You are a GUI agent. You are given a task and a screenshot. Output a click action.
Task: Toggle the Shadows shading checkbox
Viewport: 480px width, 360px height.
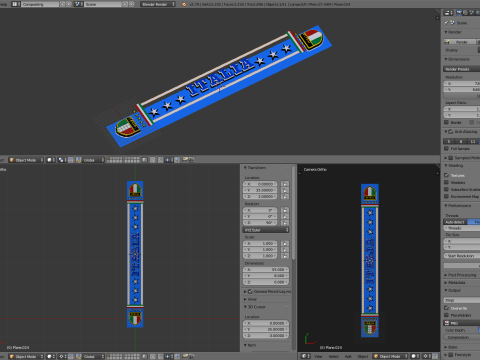click(446, 182)
